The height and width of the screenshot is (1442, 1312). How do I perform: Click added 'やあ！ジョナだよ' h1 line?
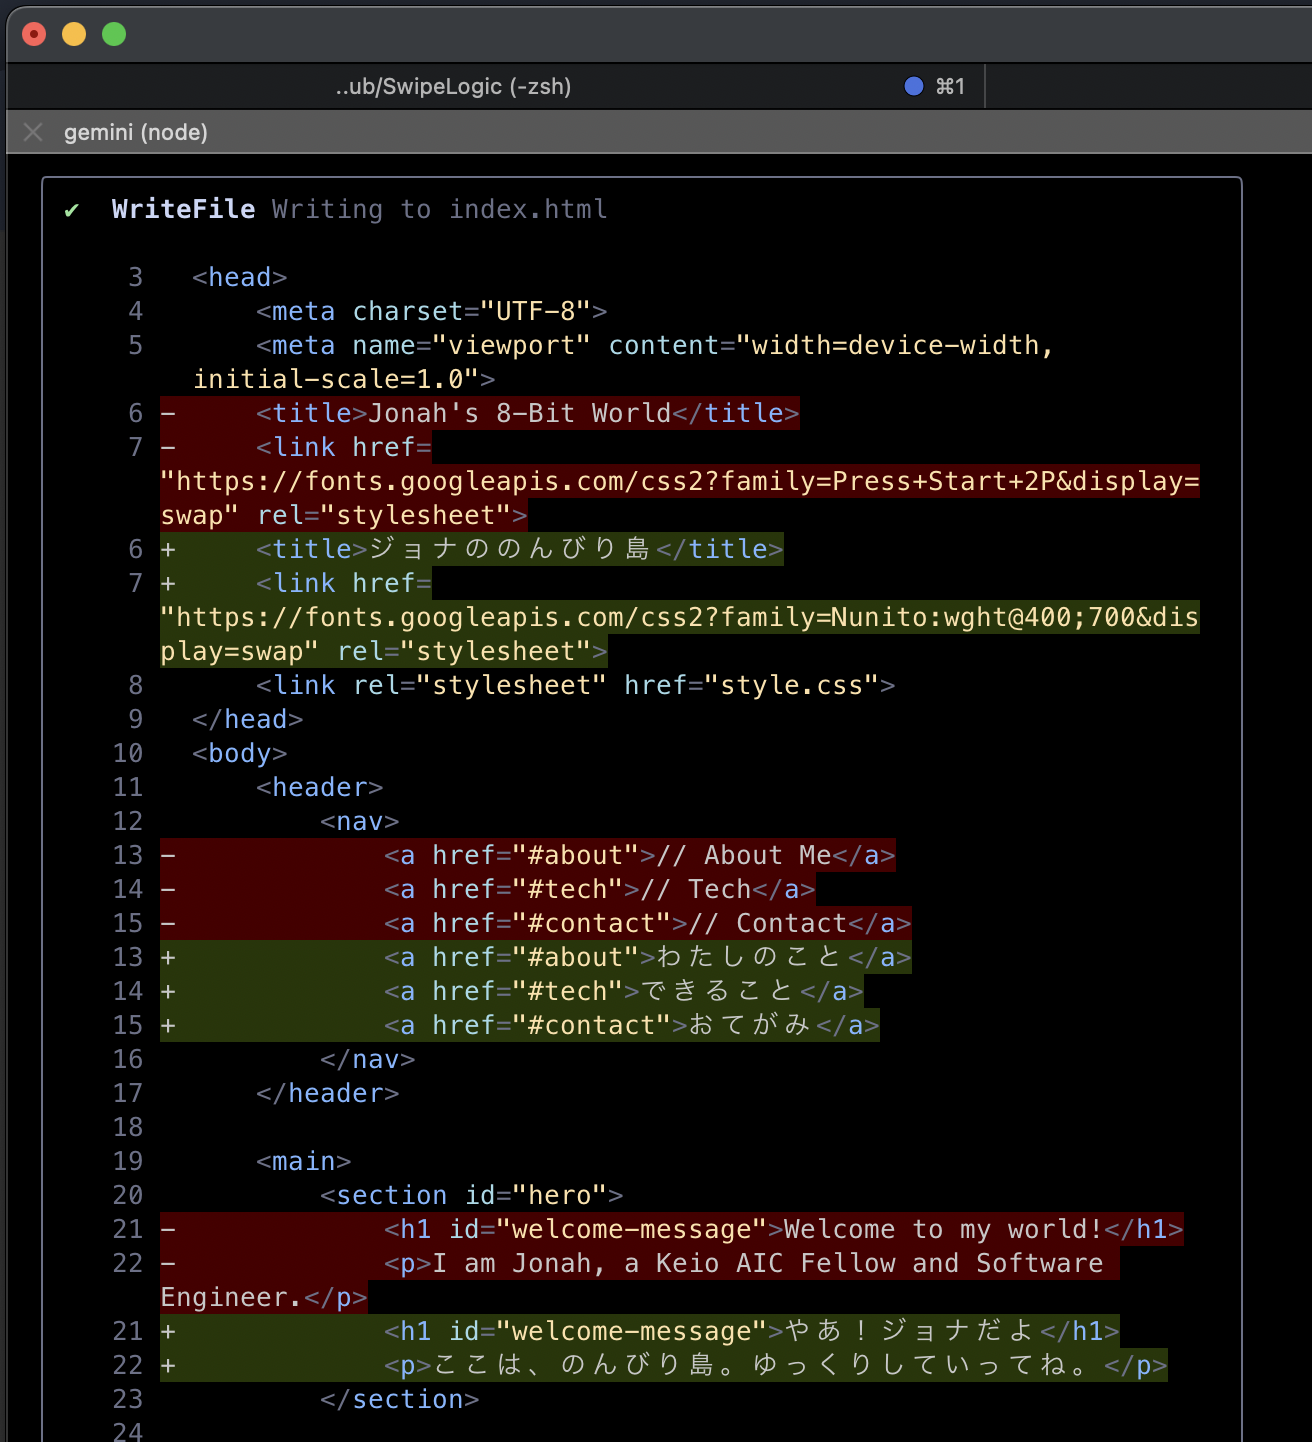pyautogui.click(x=752, y=1331)
